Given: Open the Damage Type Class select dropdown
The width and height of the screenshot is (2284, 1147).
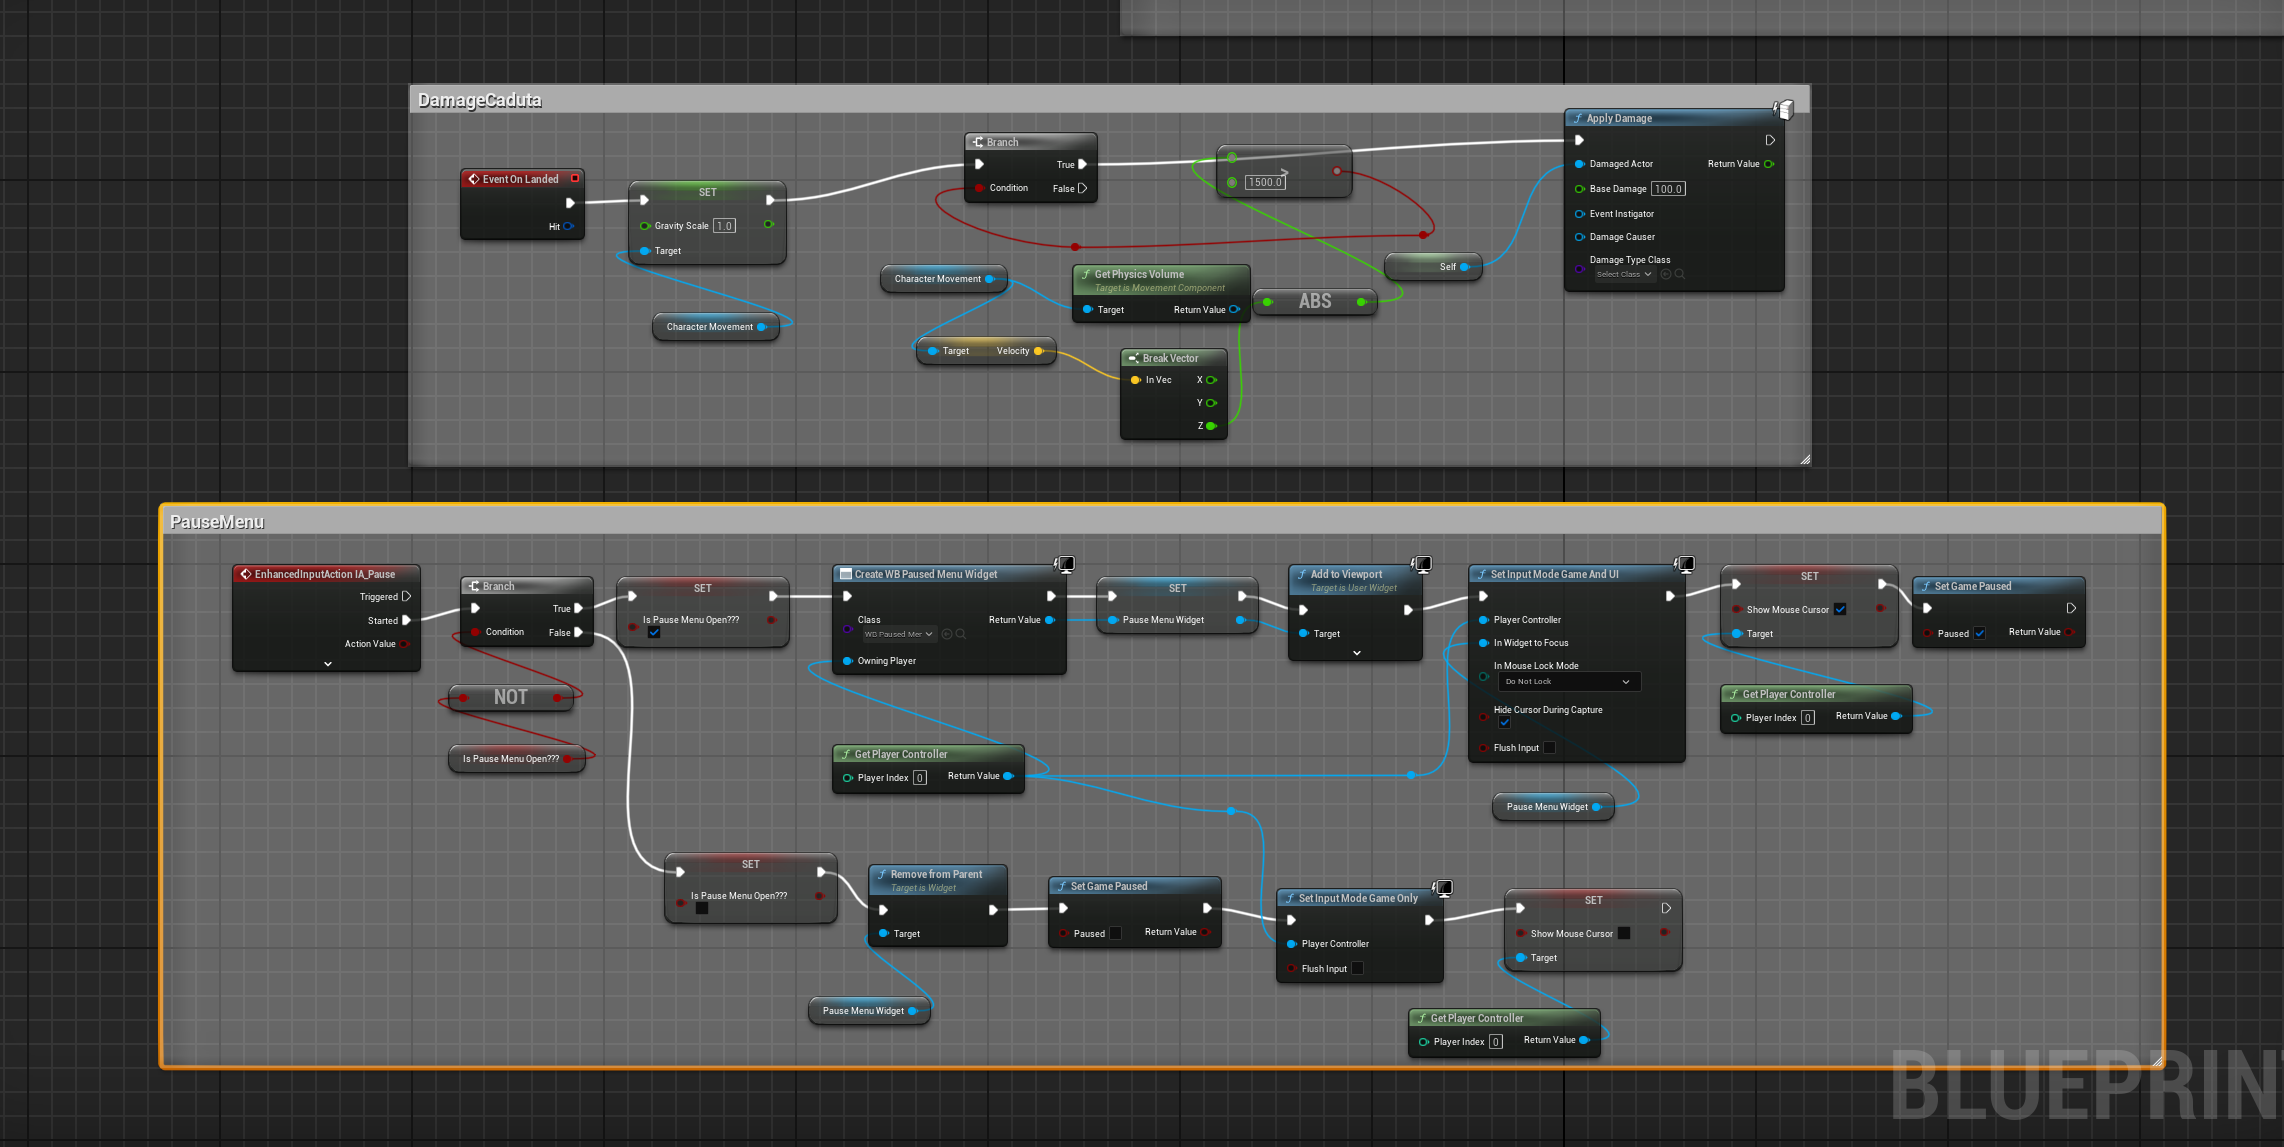Looking at the screenshot, I should point(1623,274).
